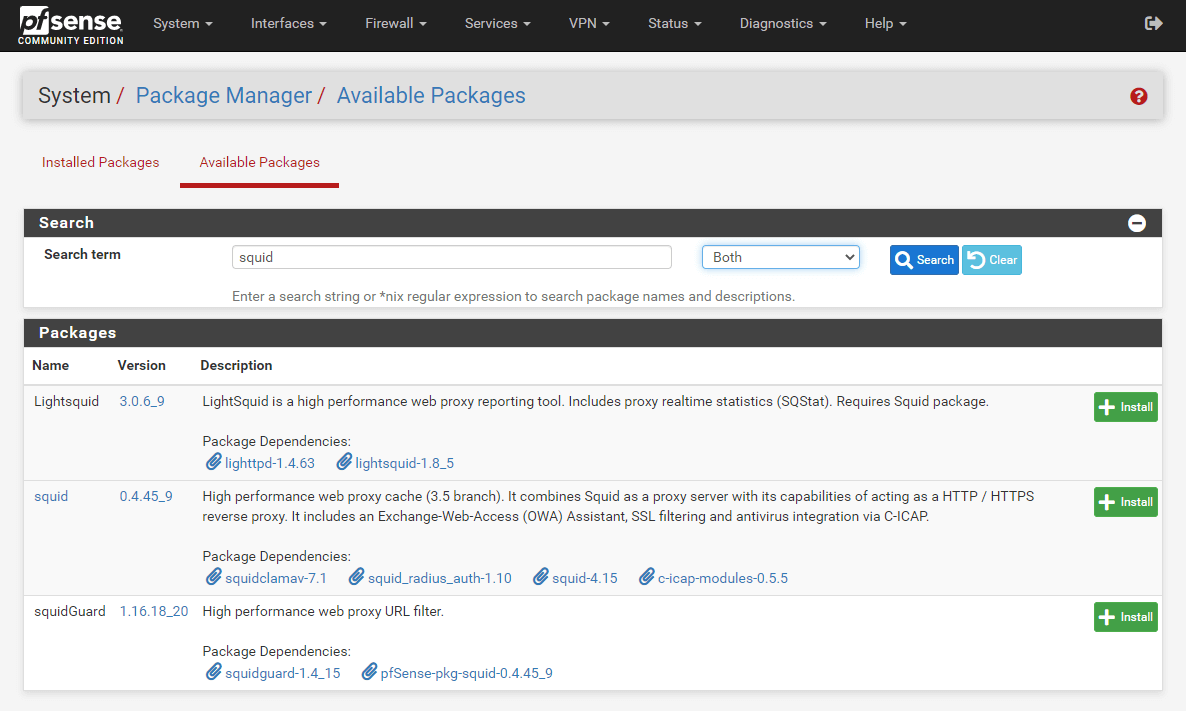Click the logout icon in the top bar
The height and width of the screenshot is (711, 1186).
pos(1153,23)
